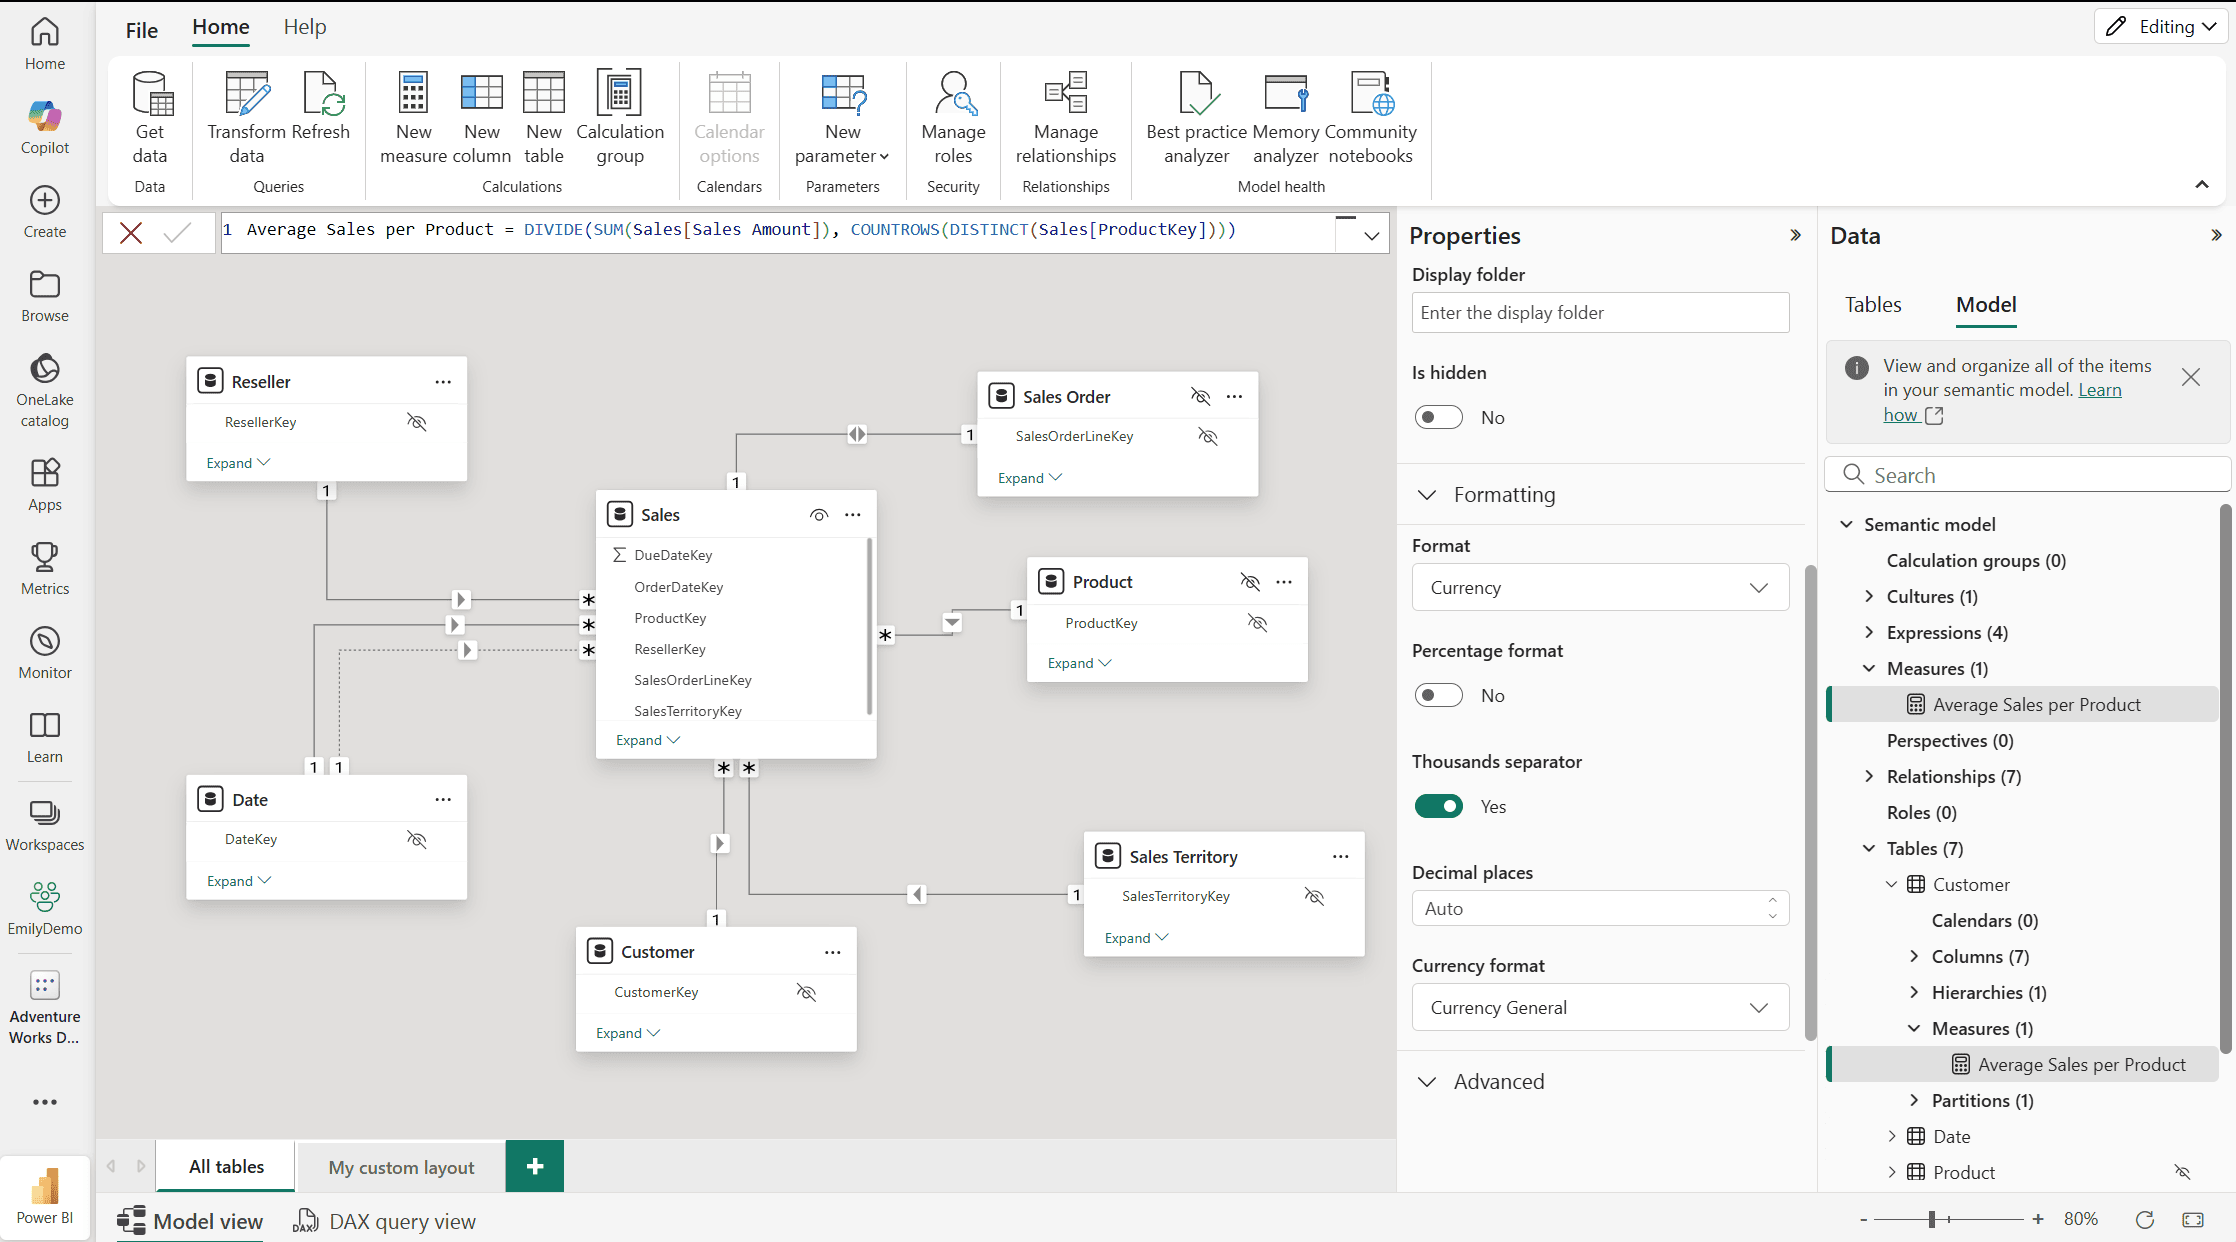Viewport: 2236px width, 1242px height.
Task: Commit the formula with the checkmark
Action: (x=177, y=233)
